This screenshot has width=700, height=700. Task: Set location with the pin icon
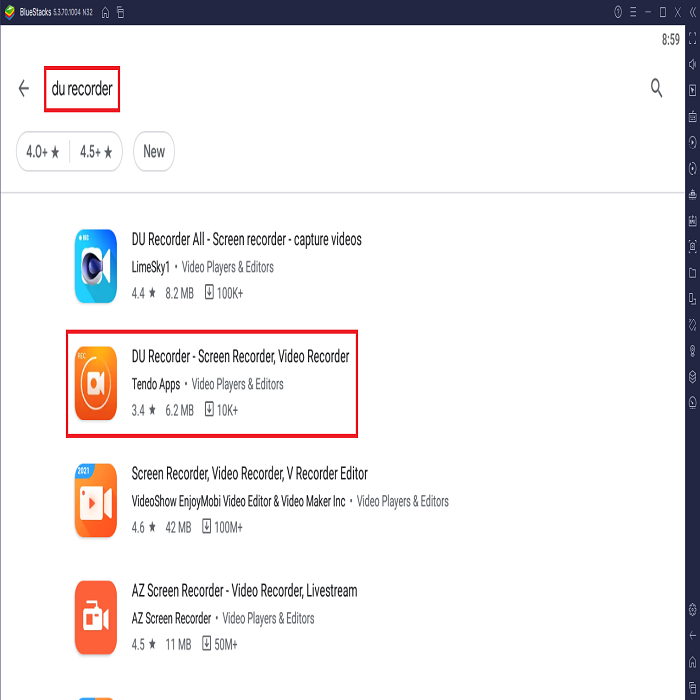coord(692,351)
